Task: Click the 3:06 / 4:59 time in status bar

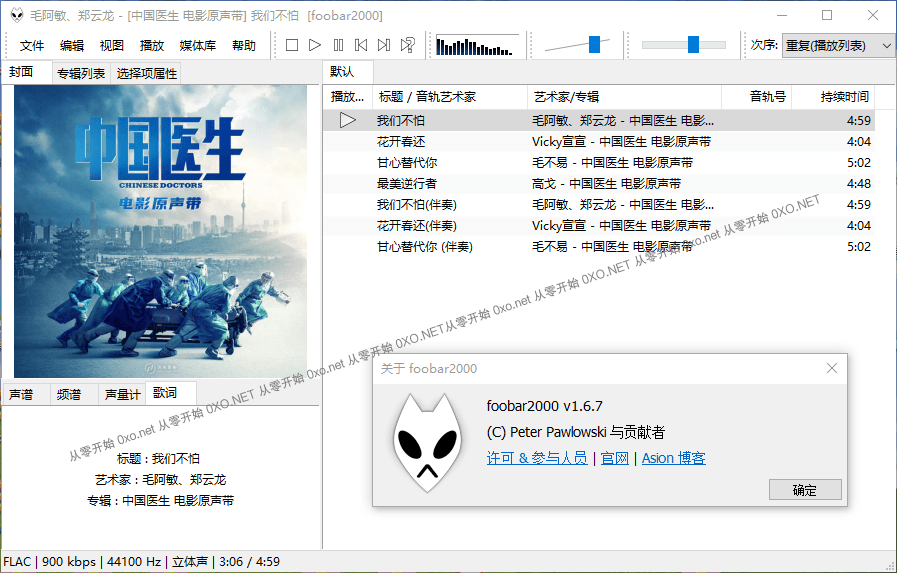Action: [x=249, y=562]
